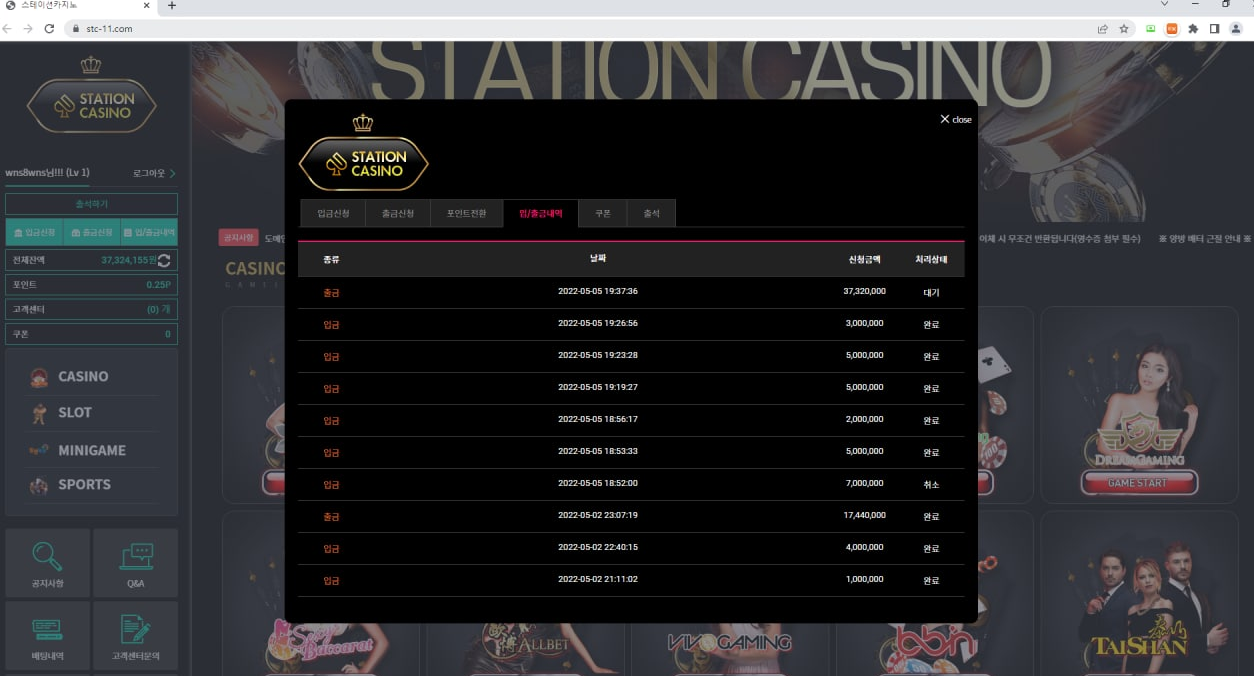This screenshot has width=1254, height=676.
Task: Click the 종류 column header
Action: point(331,259)
